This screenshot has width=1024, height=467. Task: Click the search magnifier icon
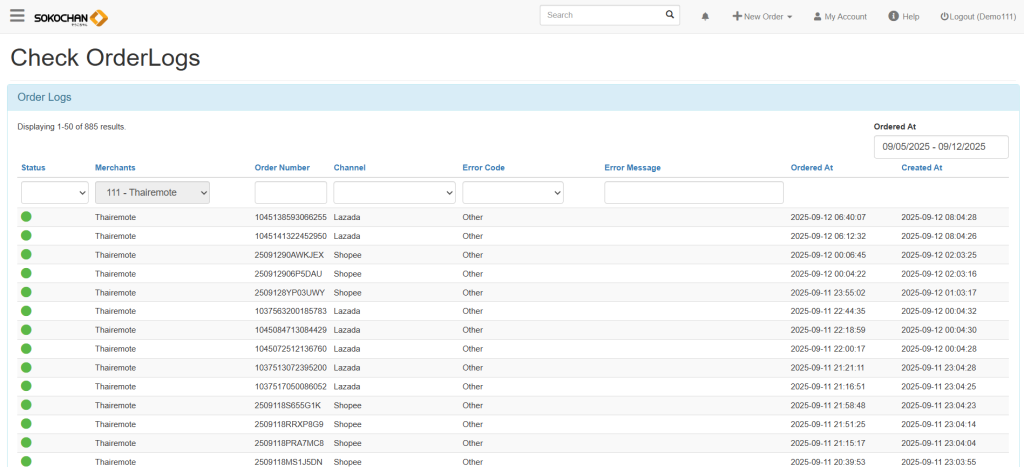click(670, 15)
